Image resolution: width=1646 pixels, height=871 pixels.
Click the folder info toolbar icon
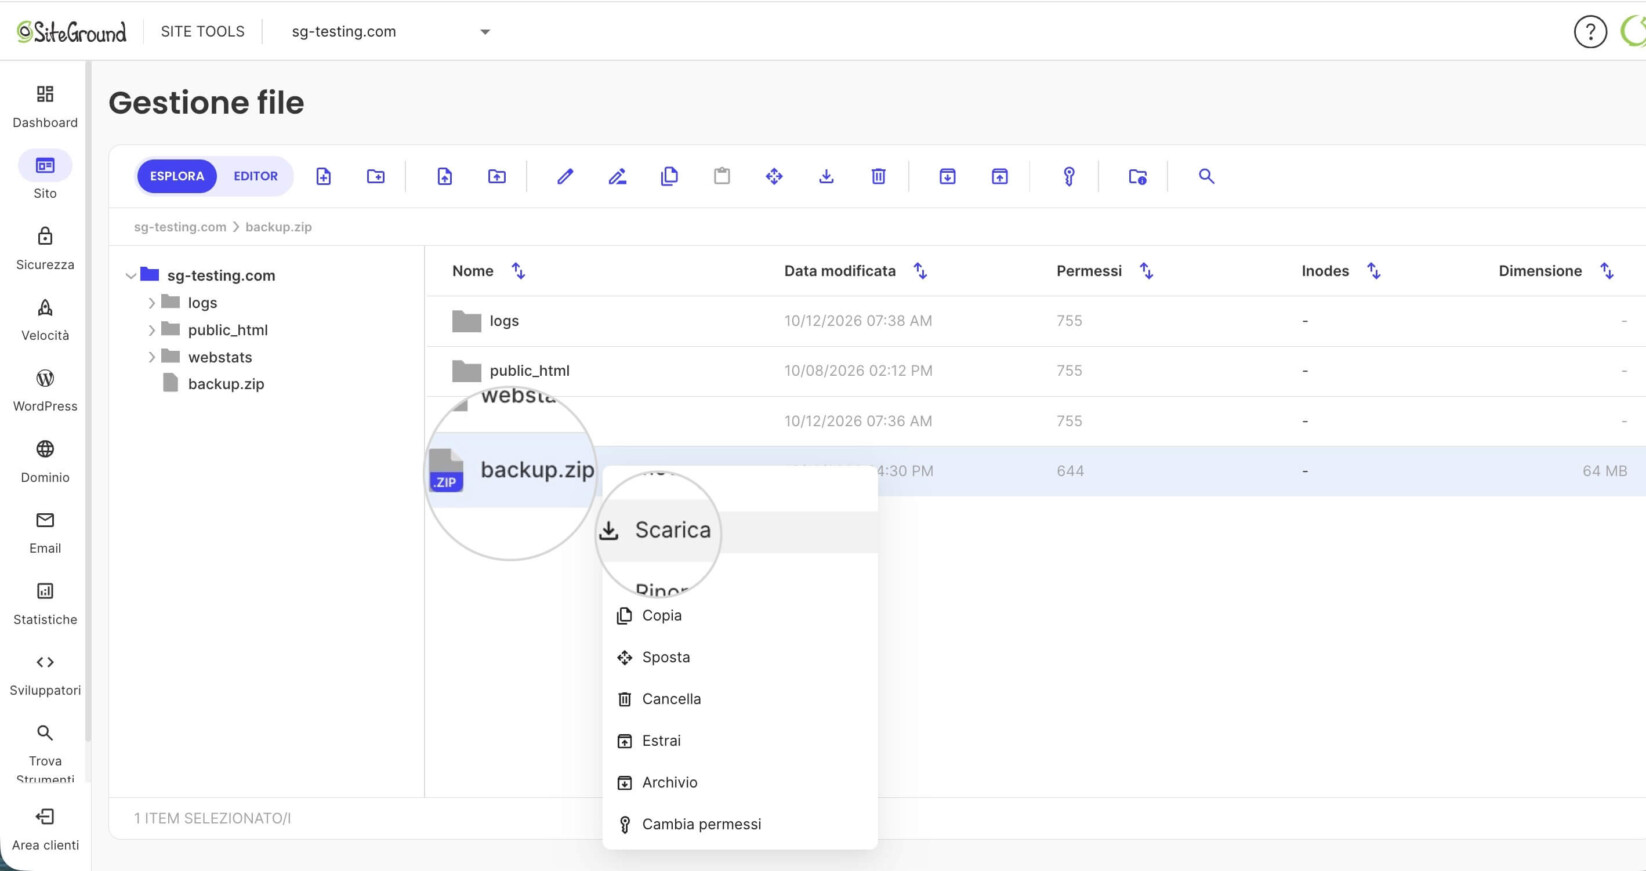1138,176
